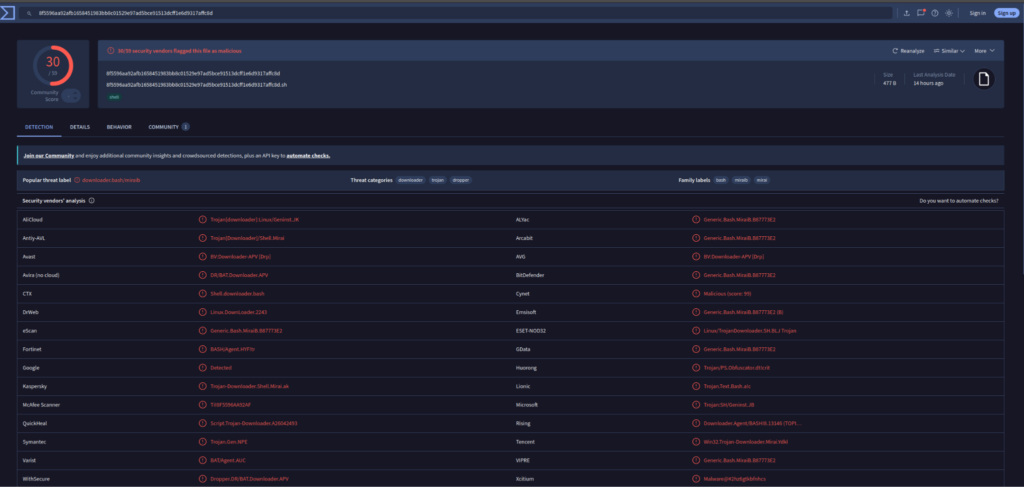Image resolution: width=1024 pixels, height=487 pixels.
Task: Click the dropper threat category tag
Action: coord(460,180)
